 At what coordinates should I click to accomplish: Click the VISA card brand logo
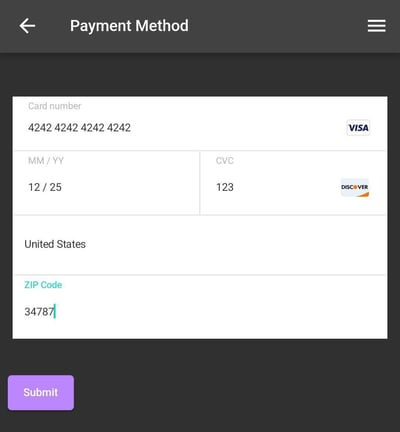tap(358, 128)
